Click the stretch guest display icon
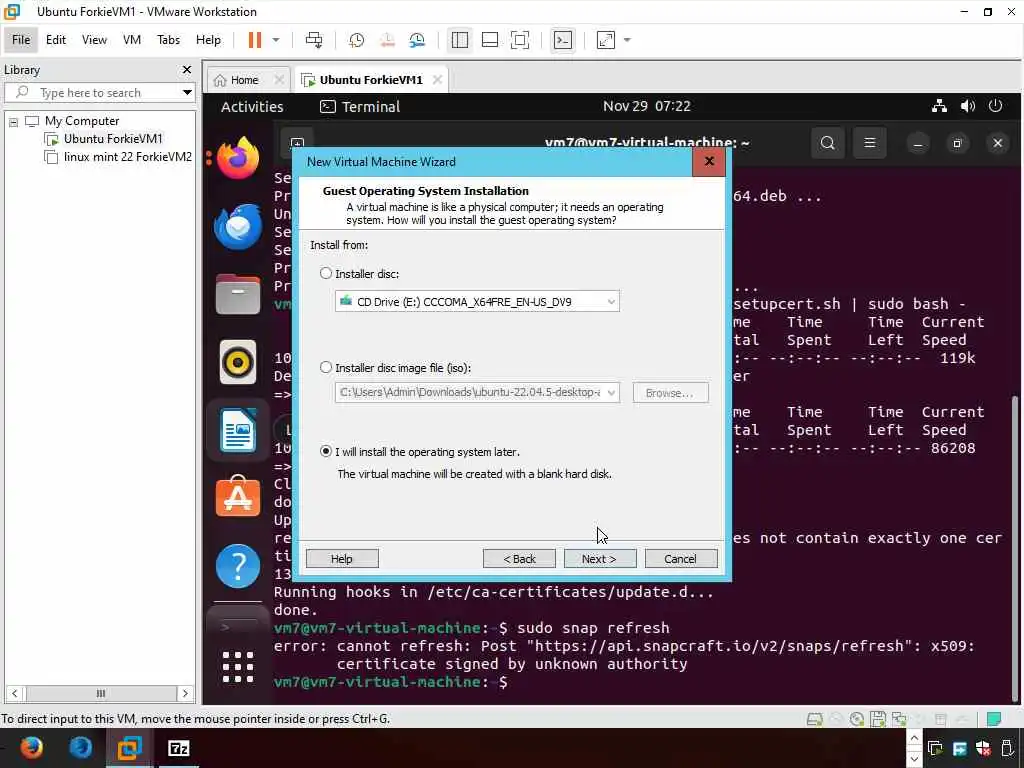 click(x=606, y=40)
